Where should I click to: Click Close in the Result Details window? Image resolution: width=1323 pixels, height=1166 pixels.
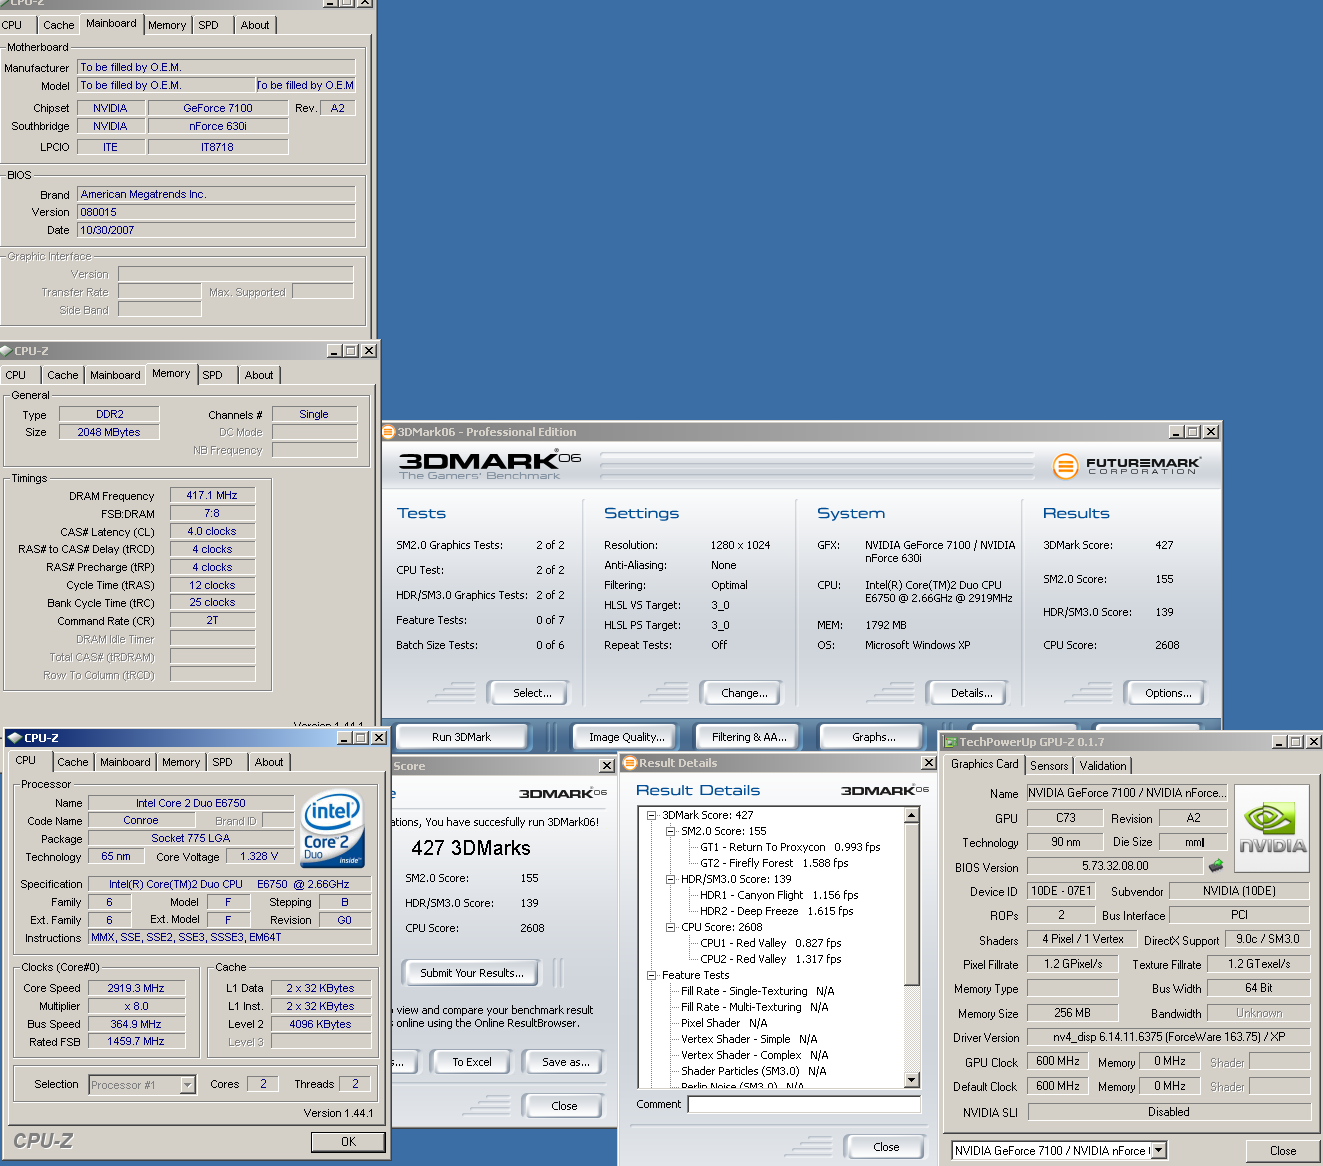click(886, 1147)
